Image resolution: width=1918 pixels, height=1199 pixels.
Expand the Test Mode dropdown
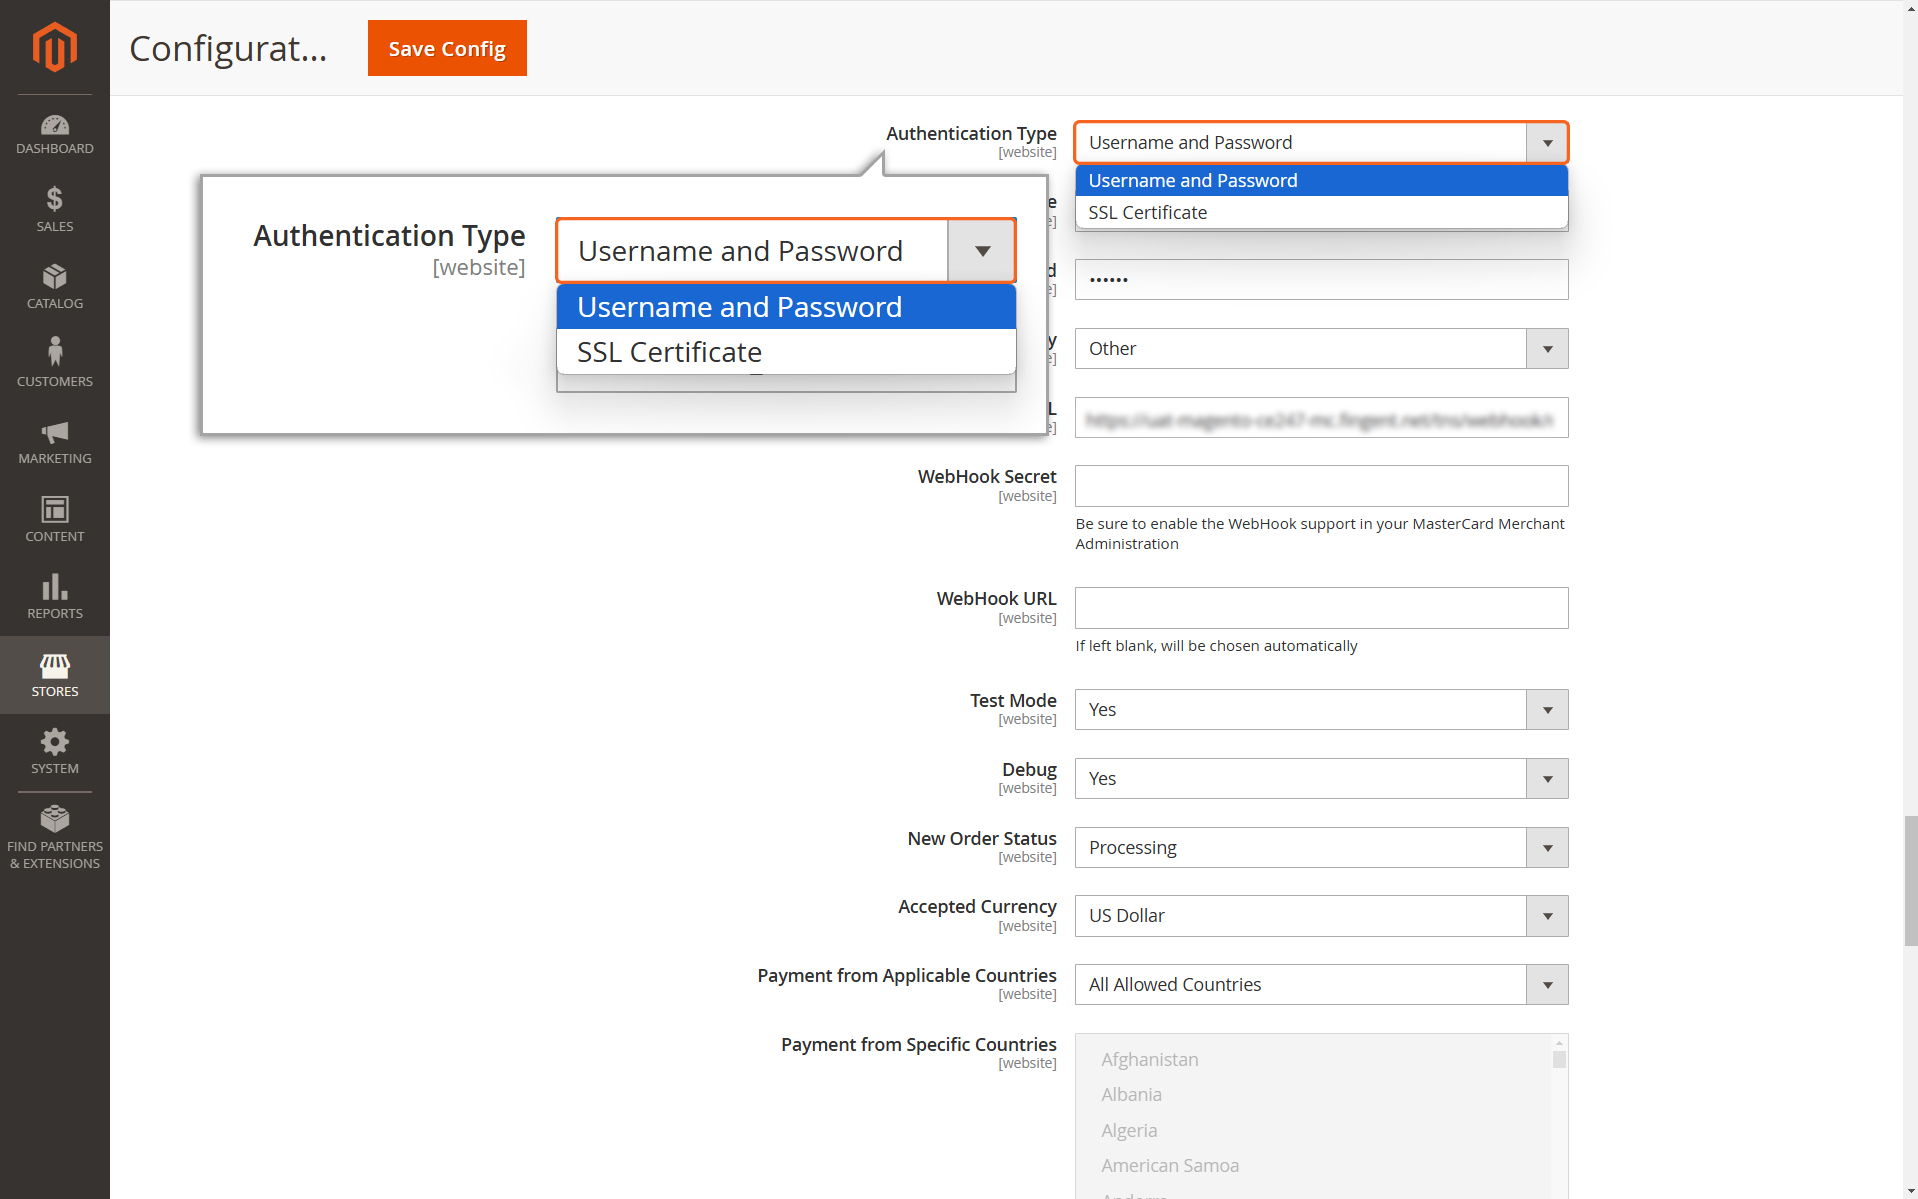coord(1321,709)
